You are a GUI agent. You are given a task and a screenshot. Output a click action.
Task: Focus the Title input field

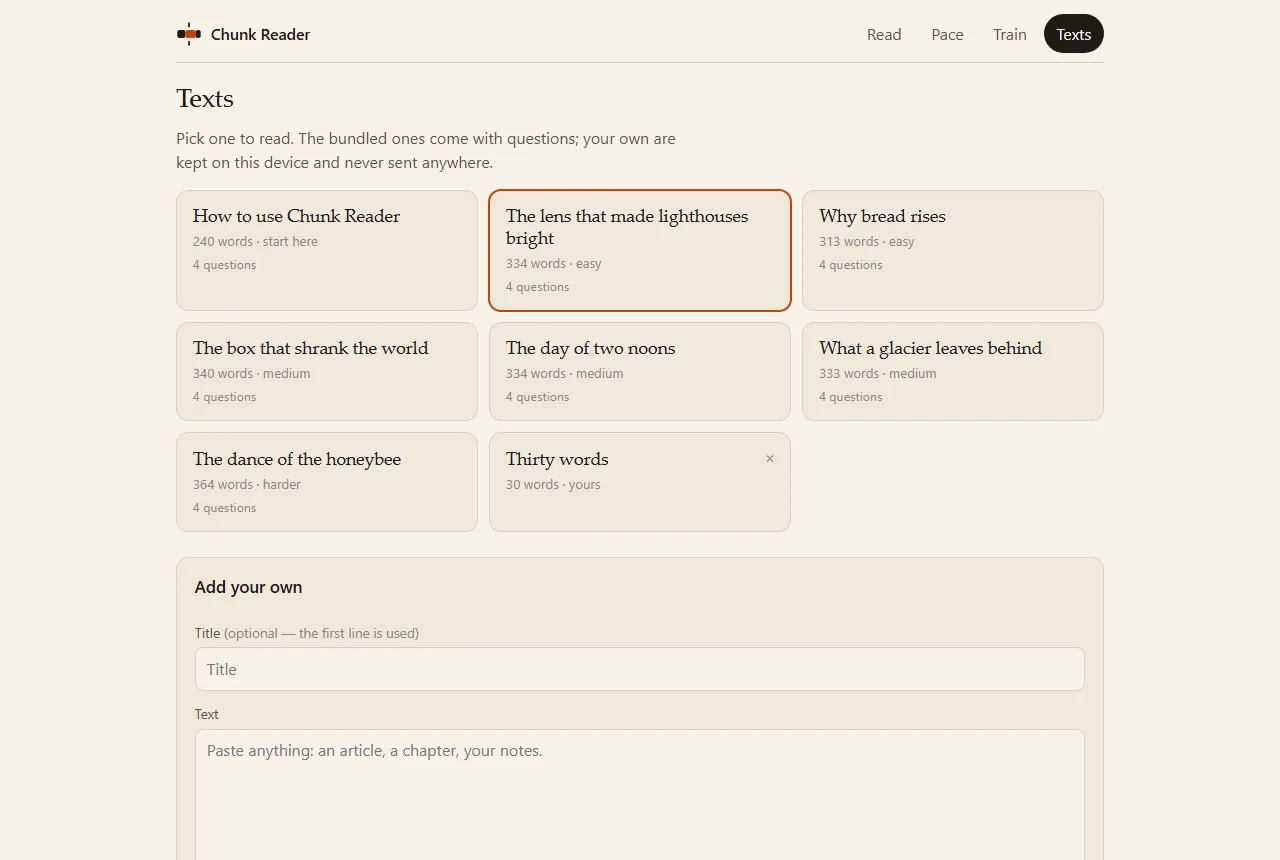click(x=640, y=669)
